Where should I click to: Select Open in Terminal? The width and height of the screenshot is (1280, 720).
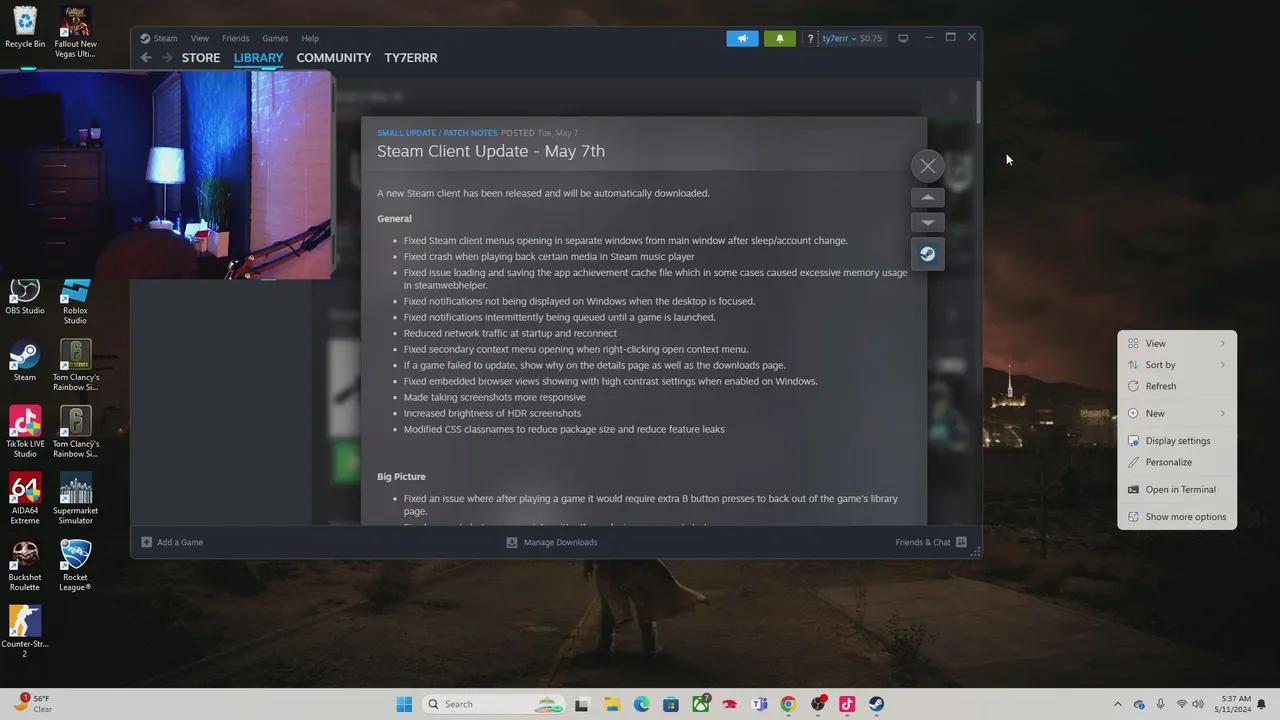[x=1177, y=490]
